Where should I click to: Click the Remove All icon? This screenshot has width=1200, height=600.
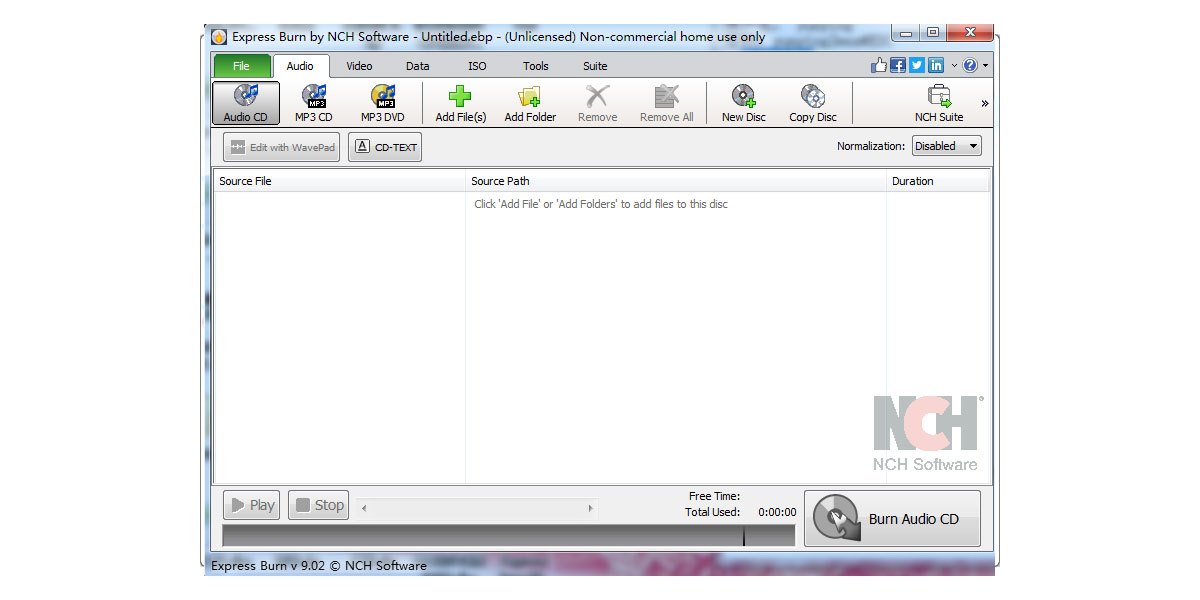666,101
